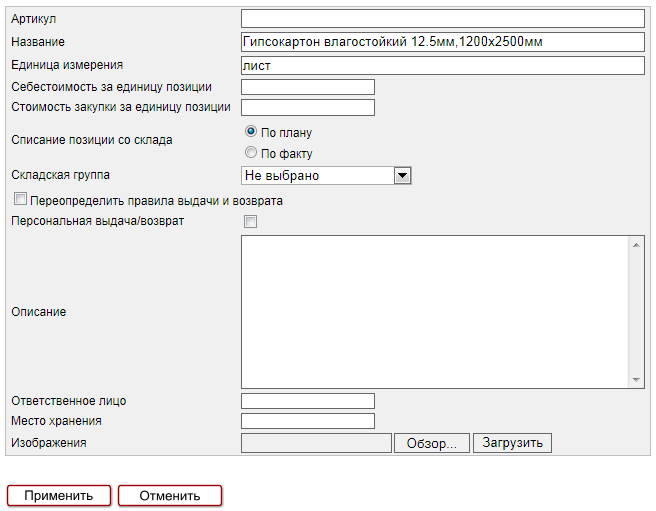Click the Описание scrollbar down arrow

coord(637,380)
